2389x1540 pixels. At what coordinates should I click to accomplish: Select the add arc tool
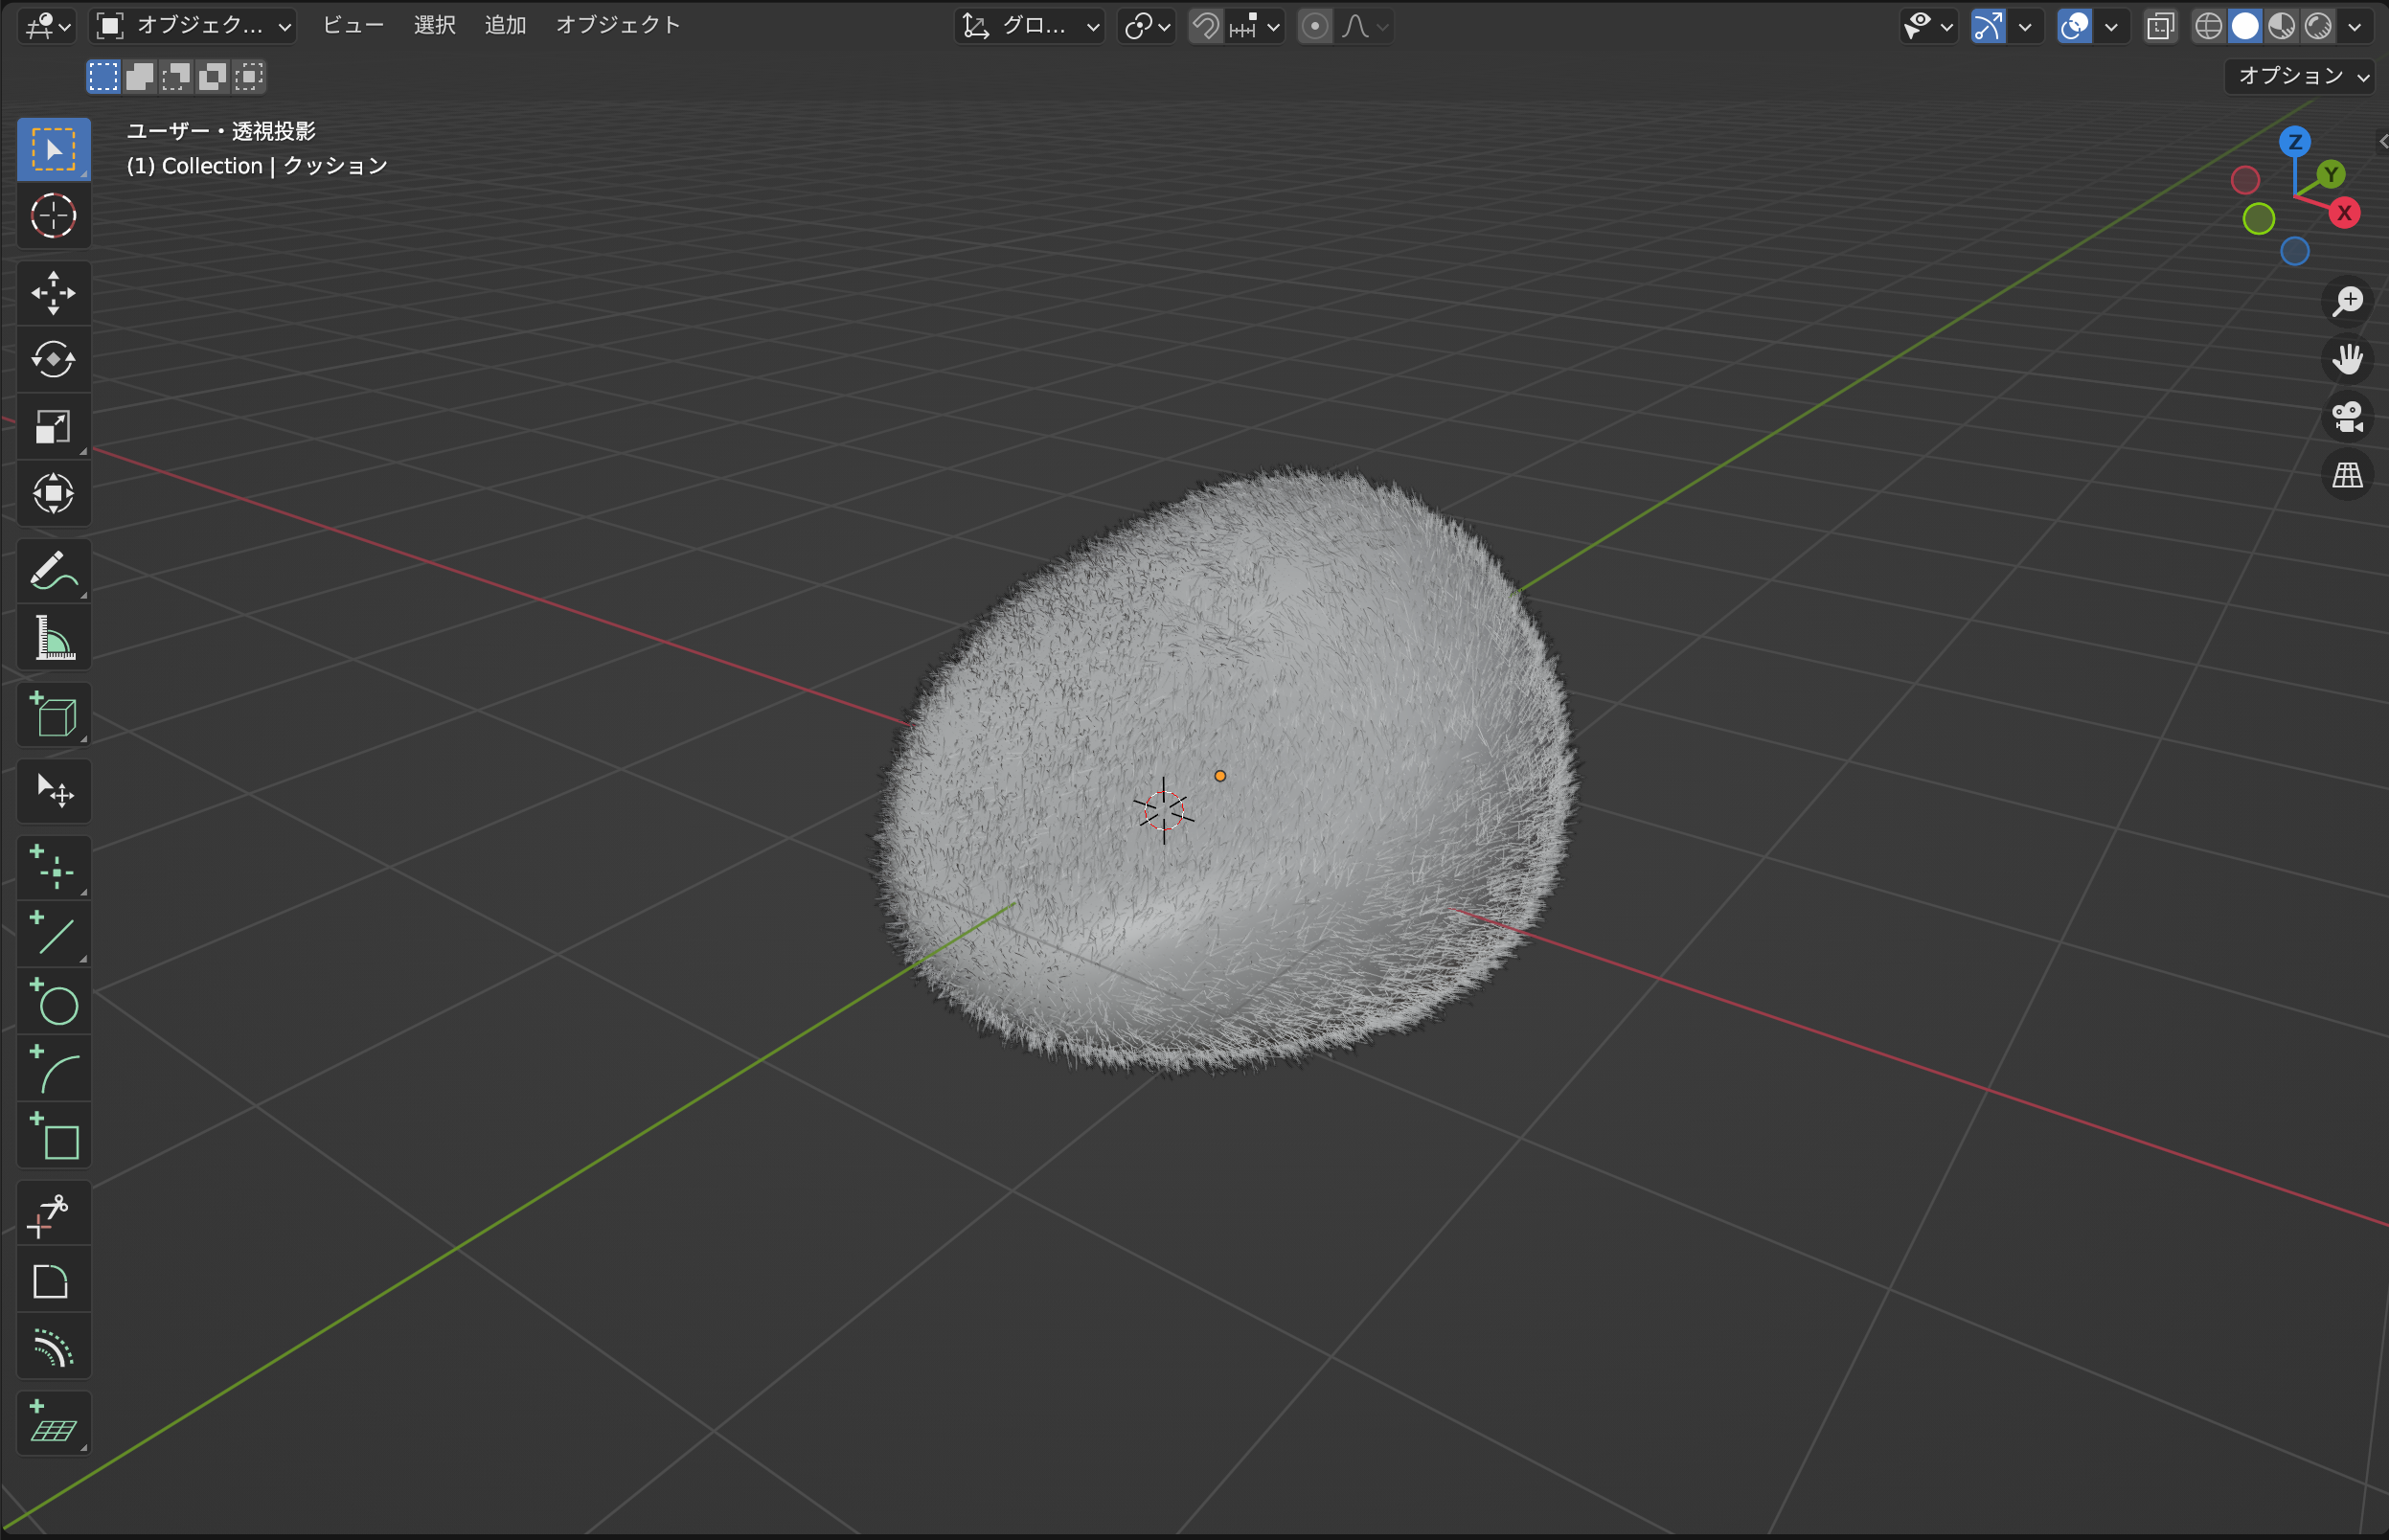[53, 1068]
